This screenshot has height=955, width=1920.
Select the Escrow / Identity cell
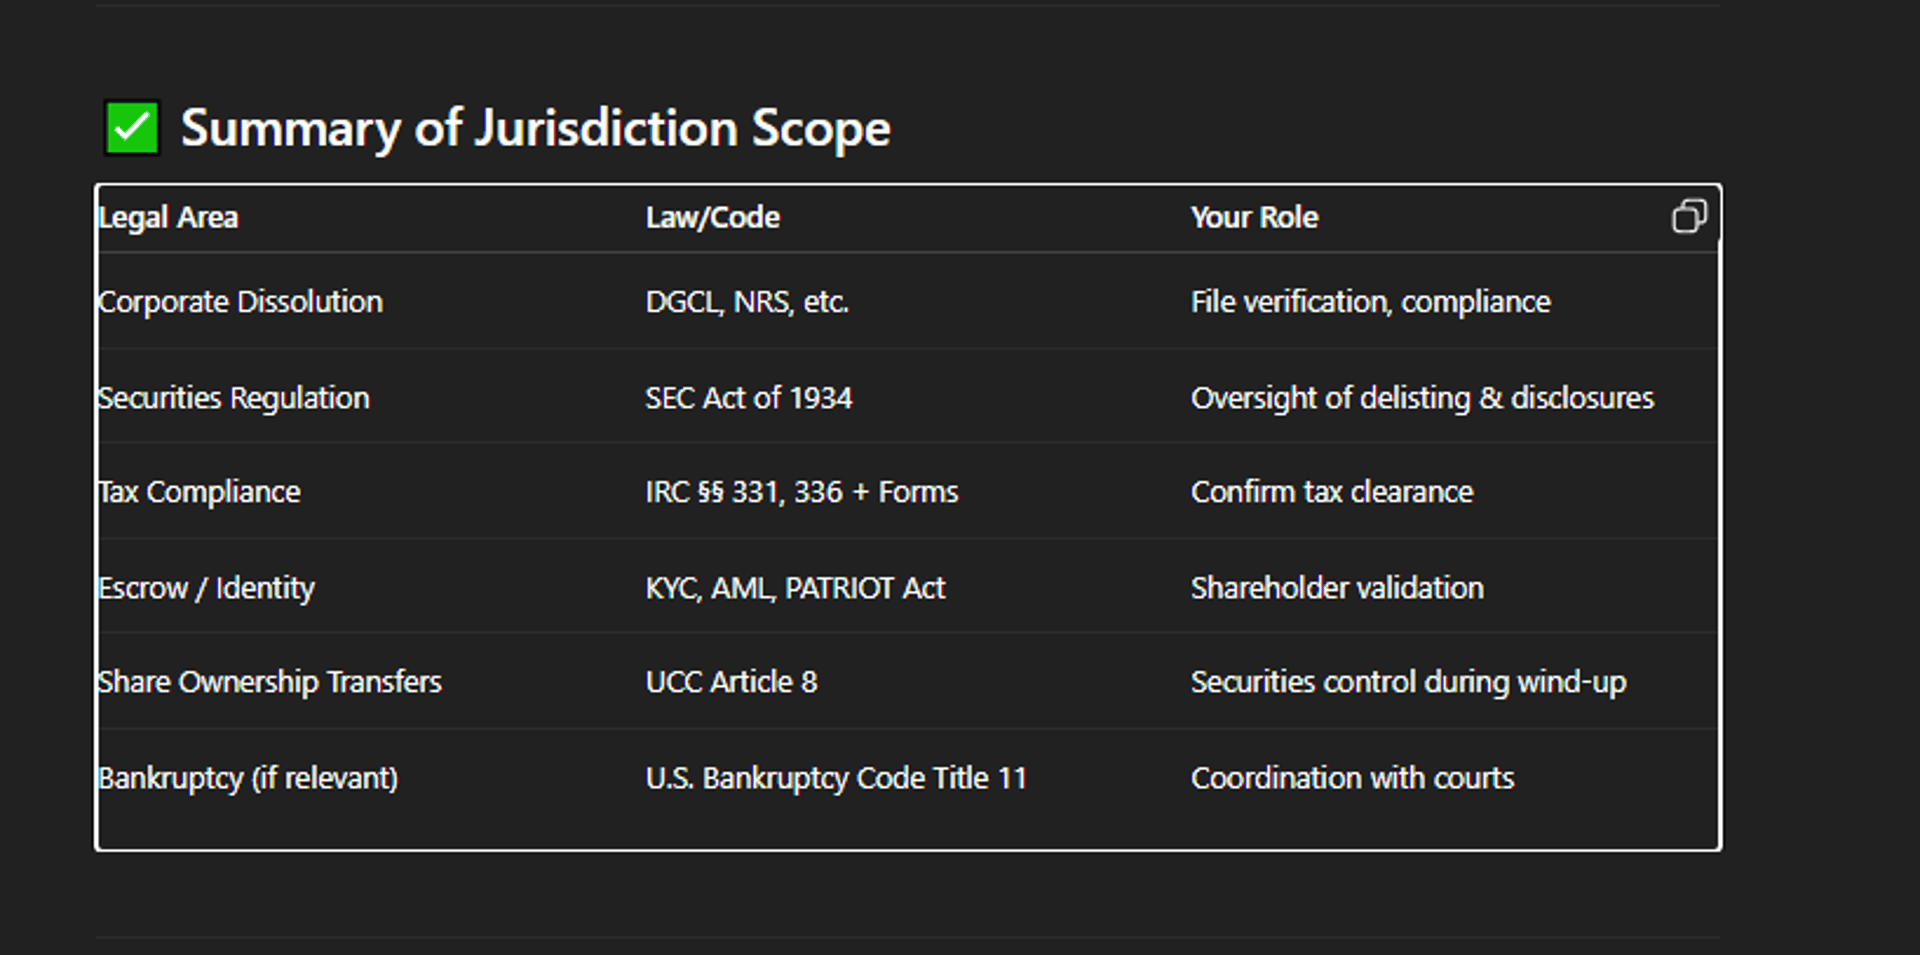206,588
